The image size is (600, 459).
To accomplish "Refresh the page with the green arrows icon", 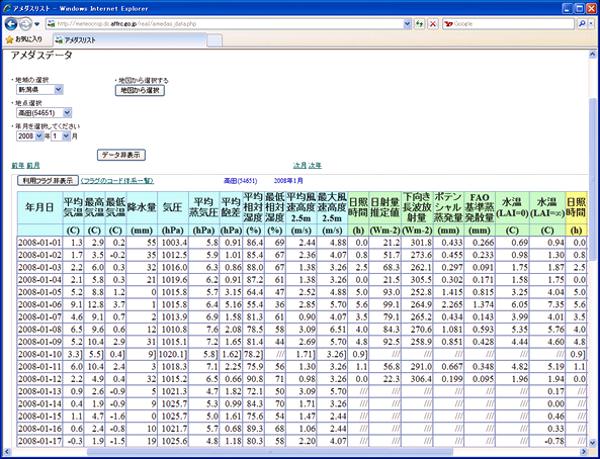I will coord(420,24).
